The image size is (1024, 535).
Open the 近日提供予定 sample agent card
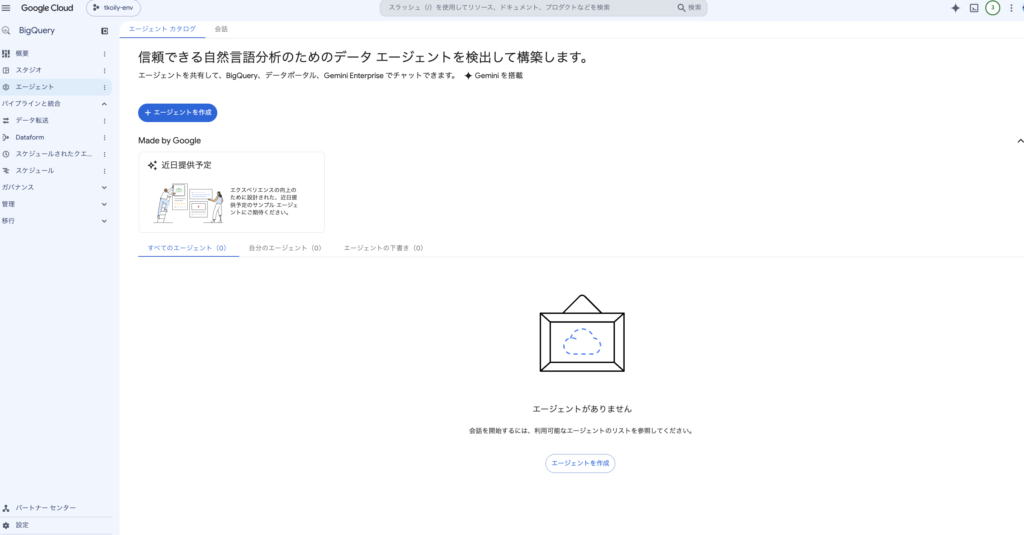[x=231, y=192]
